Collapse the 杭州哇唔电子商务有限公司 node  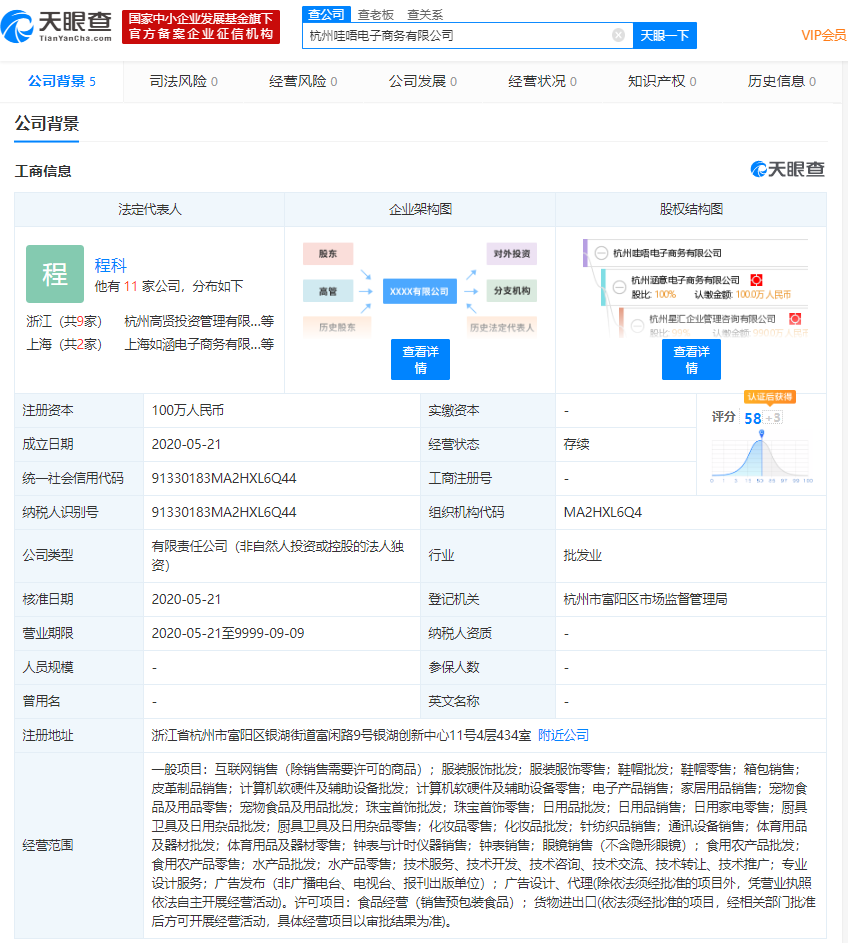pos(601,253)
